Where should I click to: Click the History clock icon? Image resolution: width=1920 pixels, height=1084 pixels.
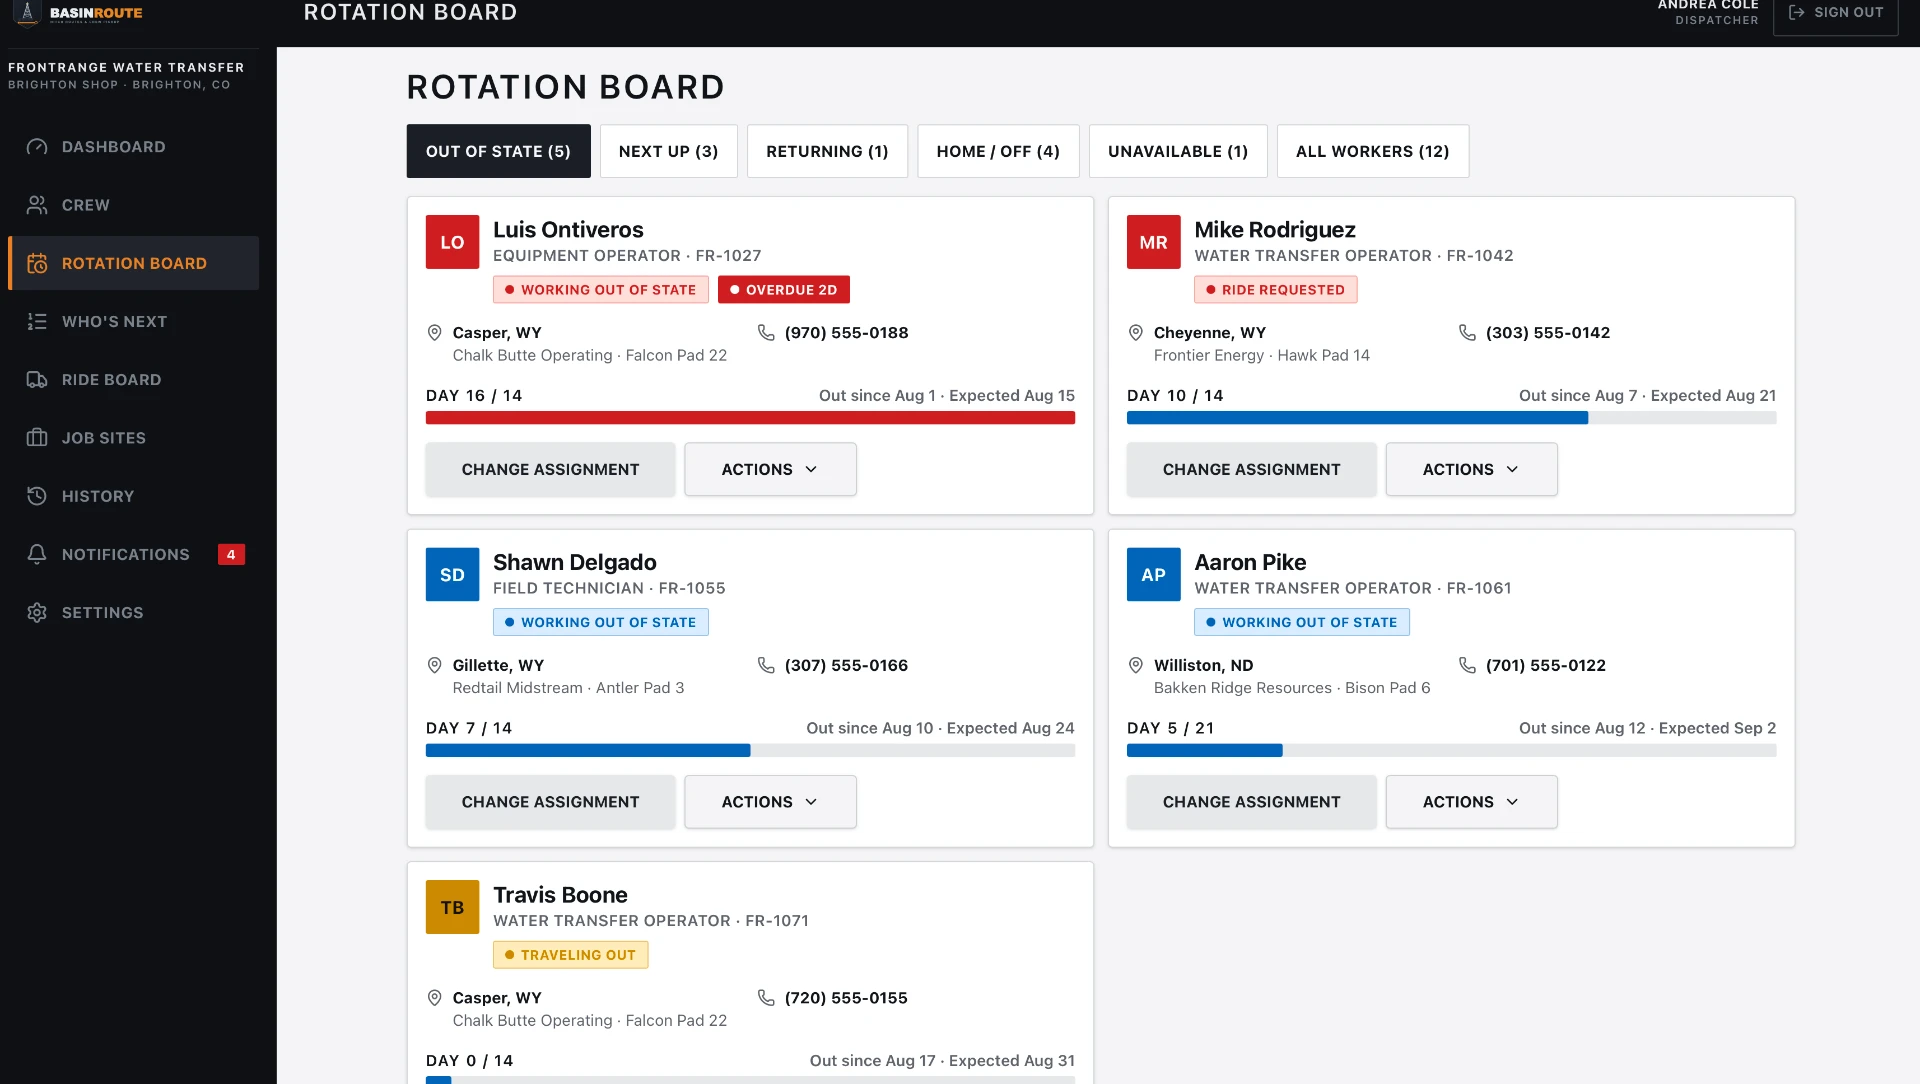pos(37,496)
